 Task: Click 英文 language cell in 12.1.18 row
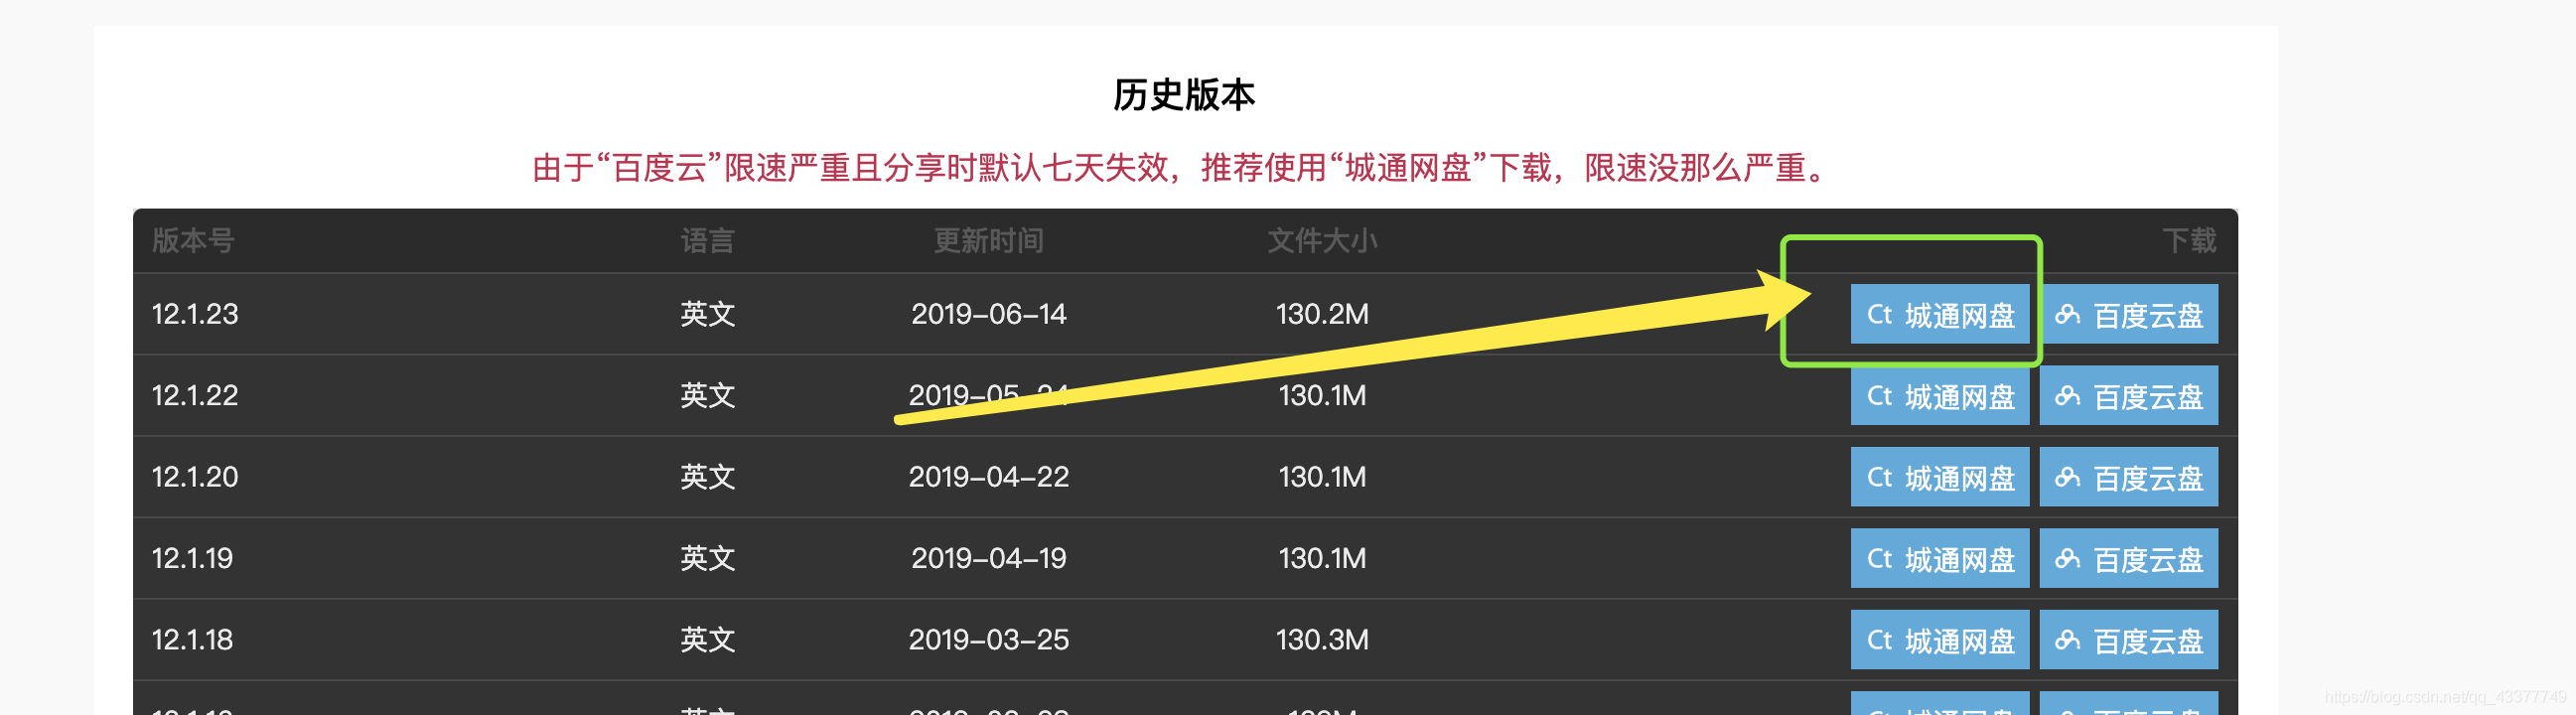click(x=708, y=640)
